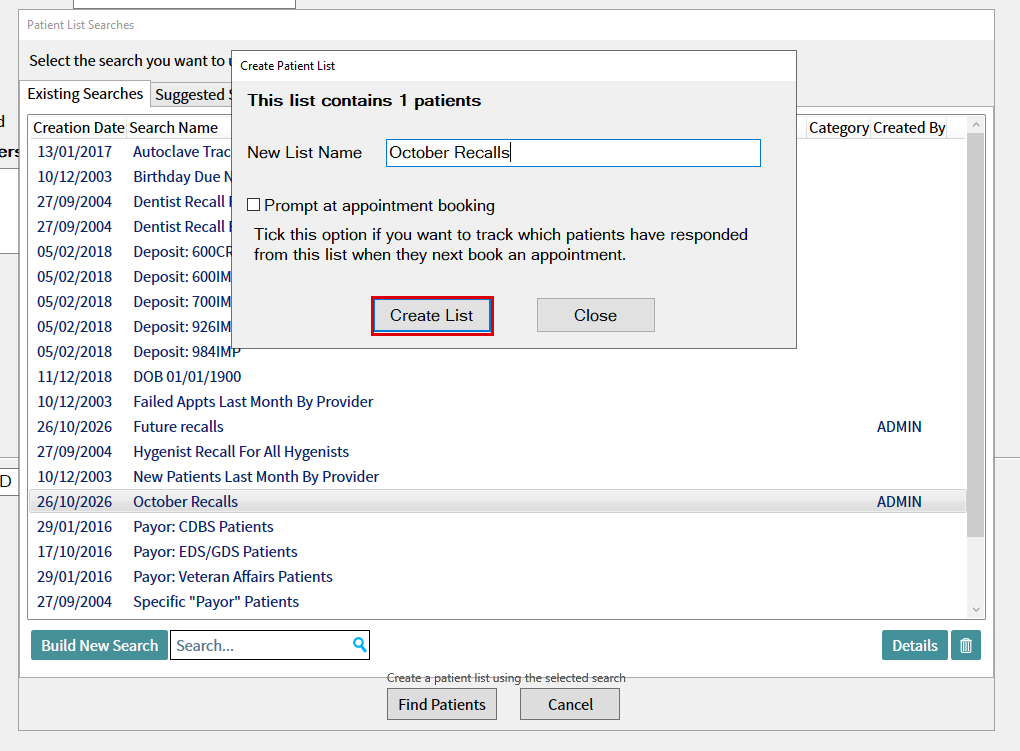This screenshot has height=751, width=1020.
Task: Select Payor: EDS/GDS Patients search
Action: tap(498, 552)
